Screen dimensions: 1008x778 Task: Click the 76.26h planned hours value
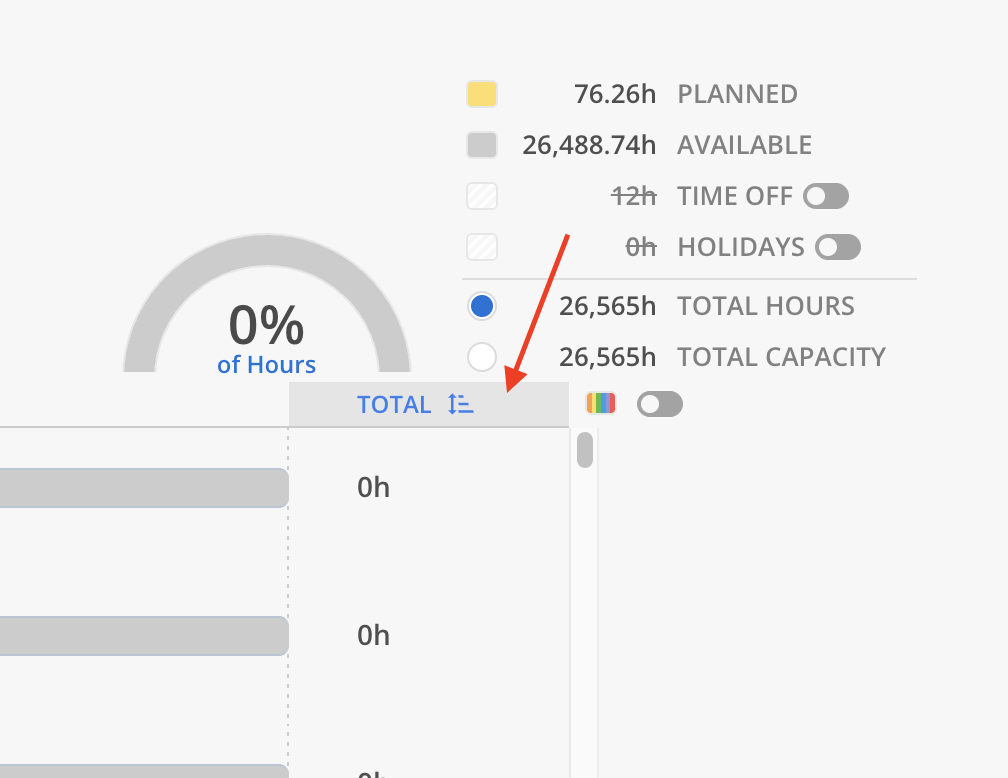click(615, 95)
